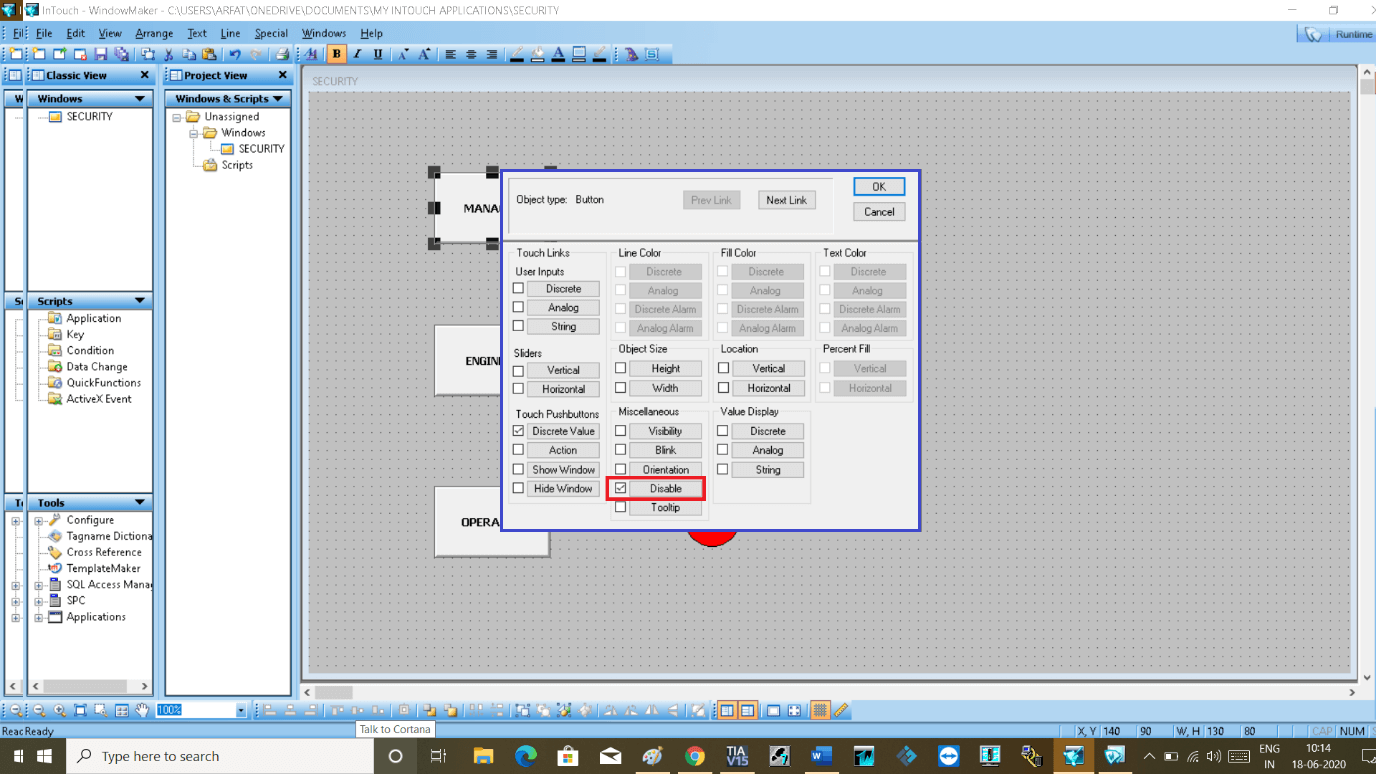Open the Windows panel dropdown arrow
The height and width of the screenshot is (774, 1376).
(140, 99)
